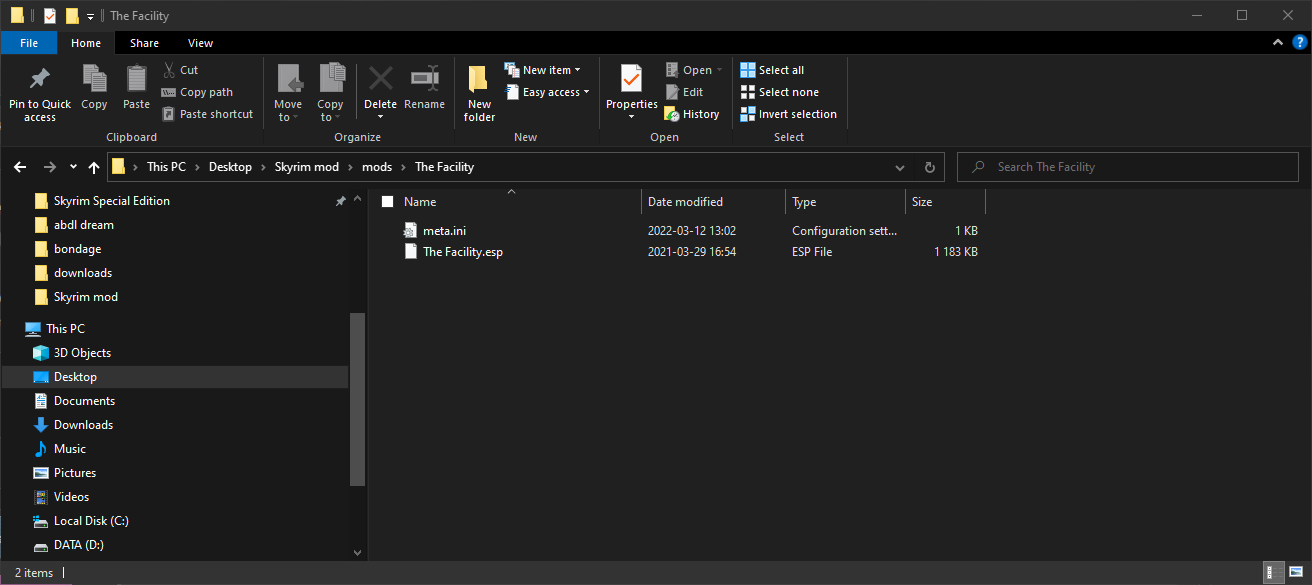Open the Easy access dropdown
The height and width of the screenshot is (585, 1312).
[547, 92]
